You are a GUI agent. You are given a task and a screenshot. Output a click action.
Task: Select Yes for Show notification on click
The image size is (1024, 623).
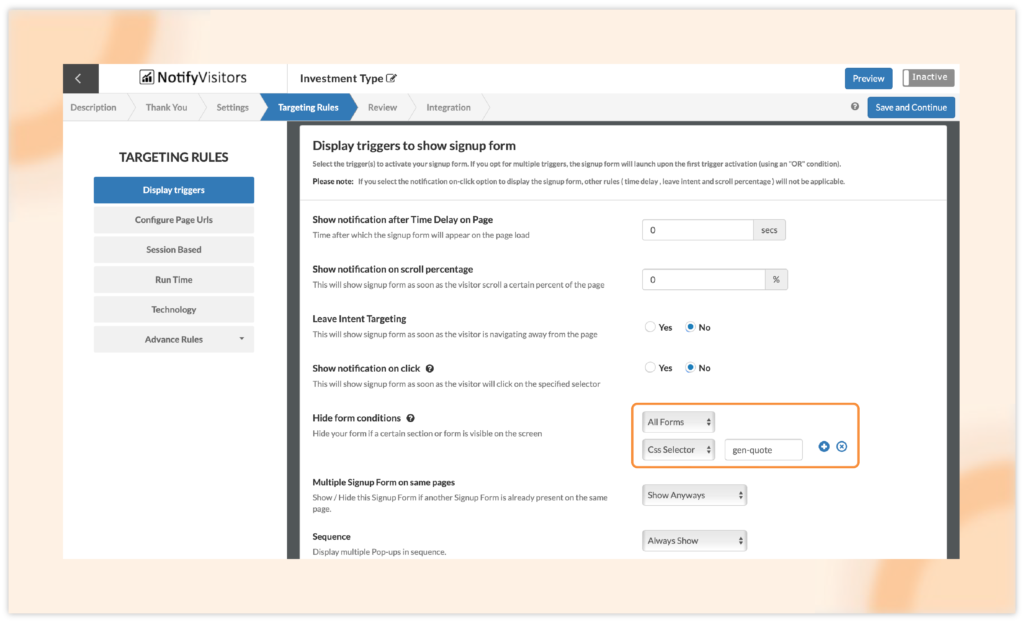(650, 367)
